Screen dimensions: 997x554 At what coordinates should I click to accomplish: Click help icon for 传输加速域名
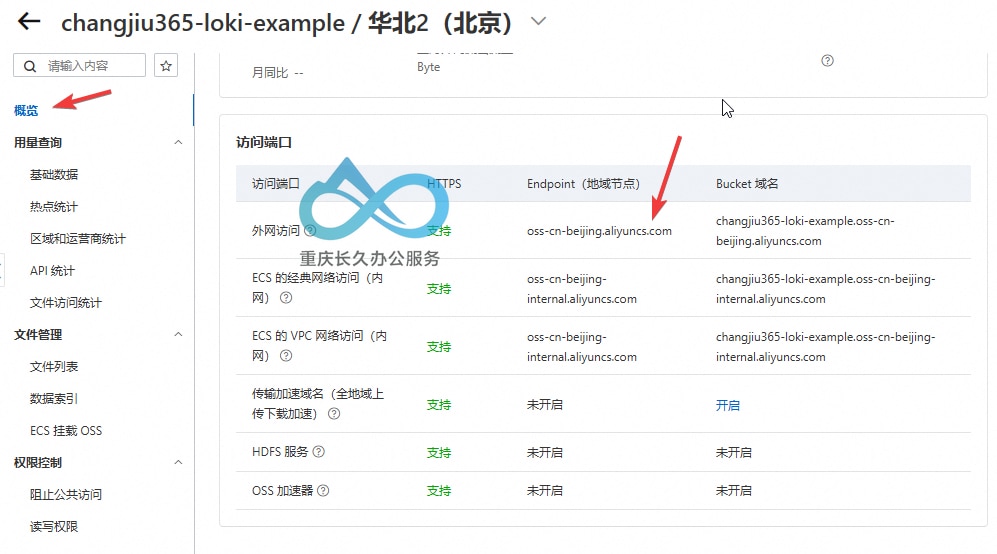pos(334,413)
